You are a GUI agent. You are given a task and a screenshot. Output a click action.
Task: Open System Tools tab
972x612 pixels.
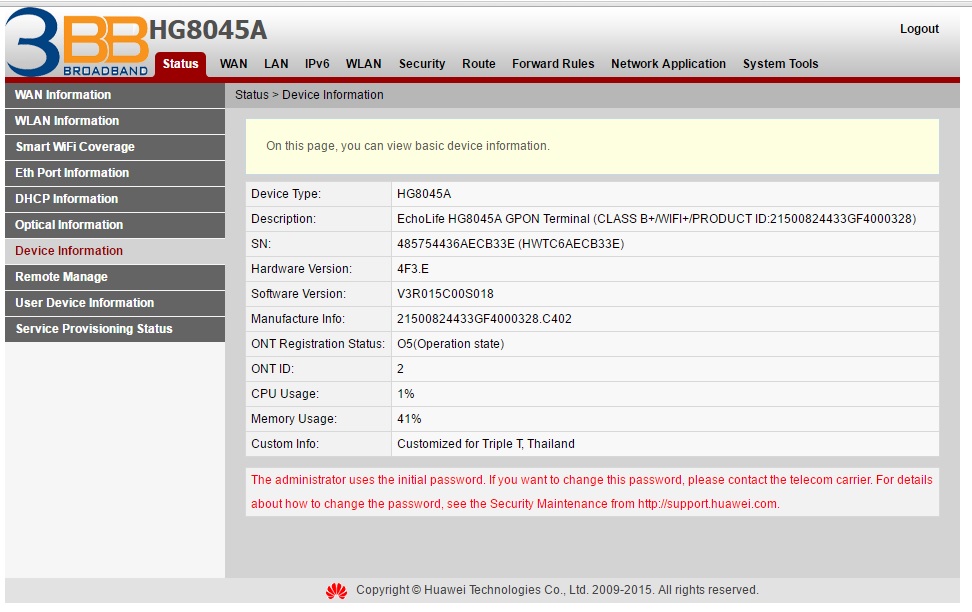tap(780, 64)
